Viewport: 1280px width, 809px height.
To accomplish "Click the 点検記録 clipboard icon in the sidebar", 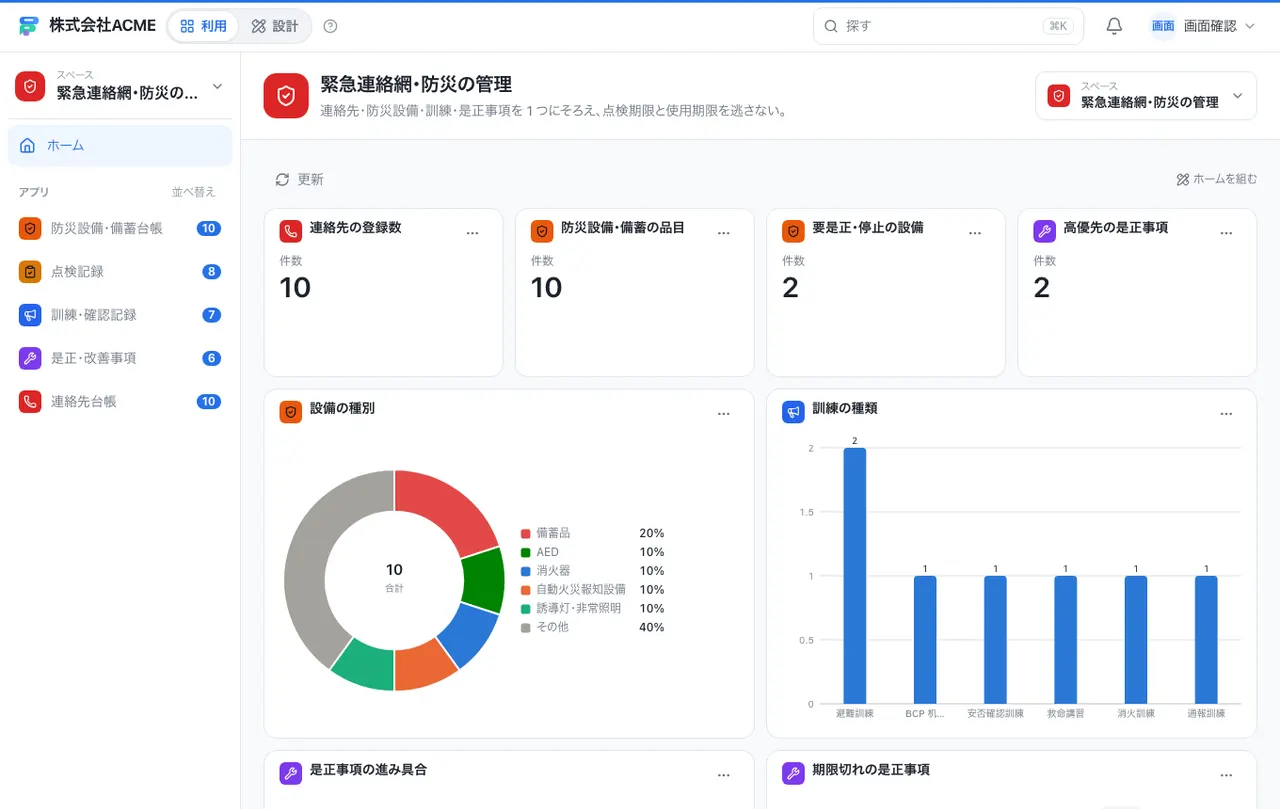I will pyautogui.click(x=30, y=271).
